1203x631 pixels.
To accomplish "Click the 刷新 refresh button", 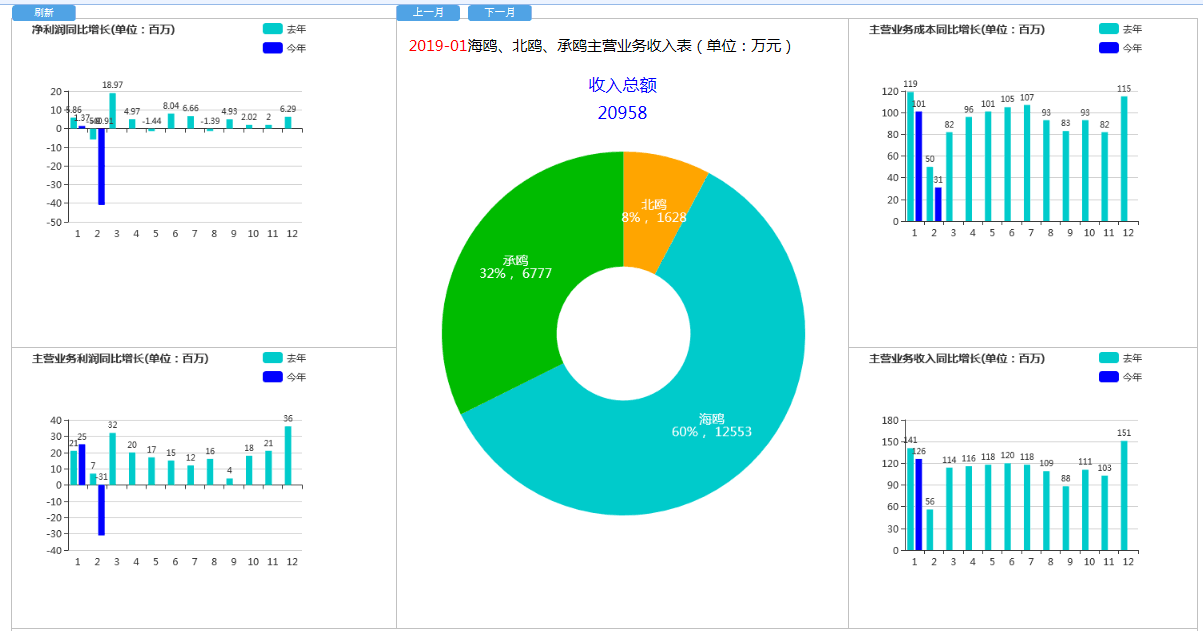I will click(43, 13).
